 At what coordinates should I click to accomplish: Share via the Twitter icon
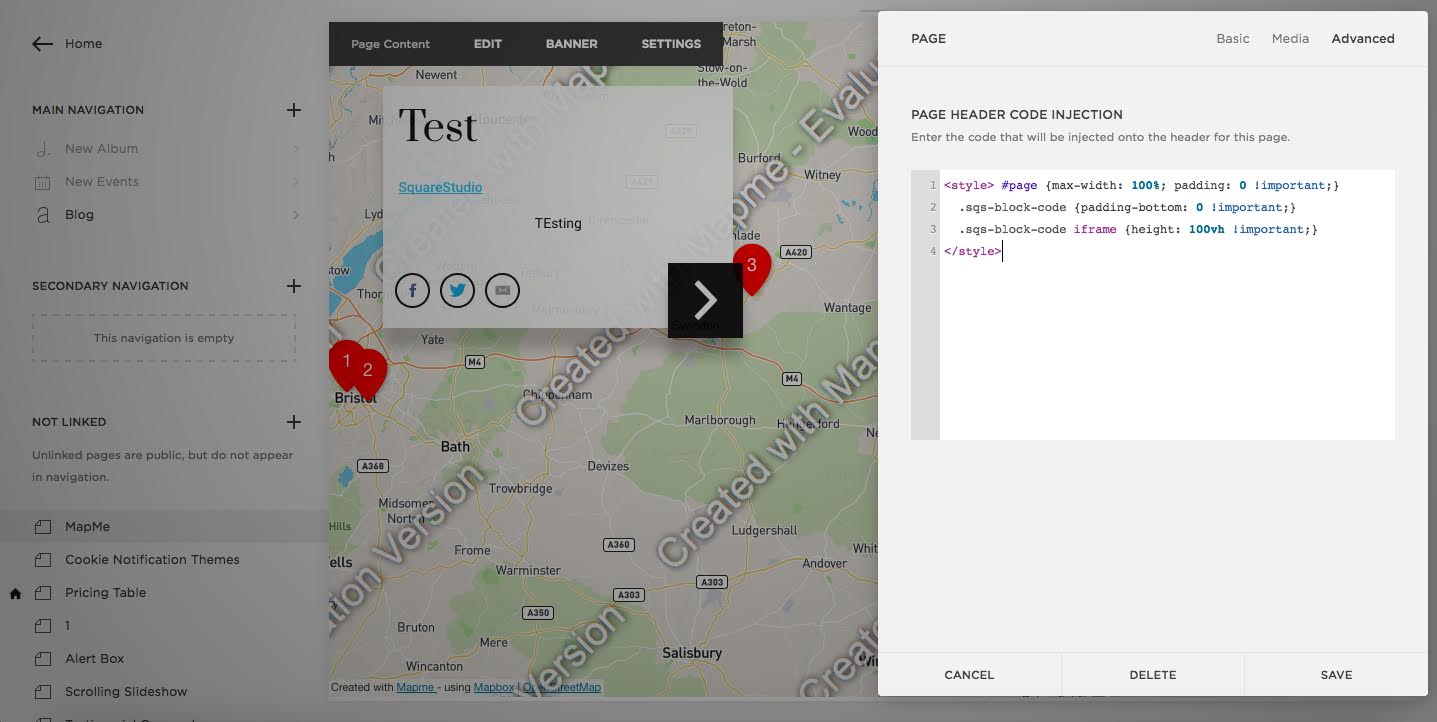(457, 291)
